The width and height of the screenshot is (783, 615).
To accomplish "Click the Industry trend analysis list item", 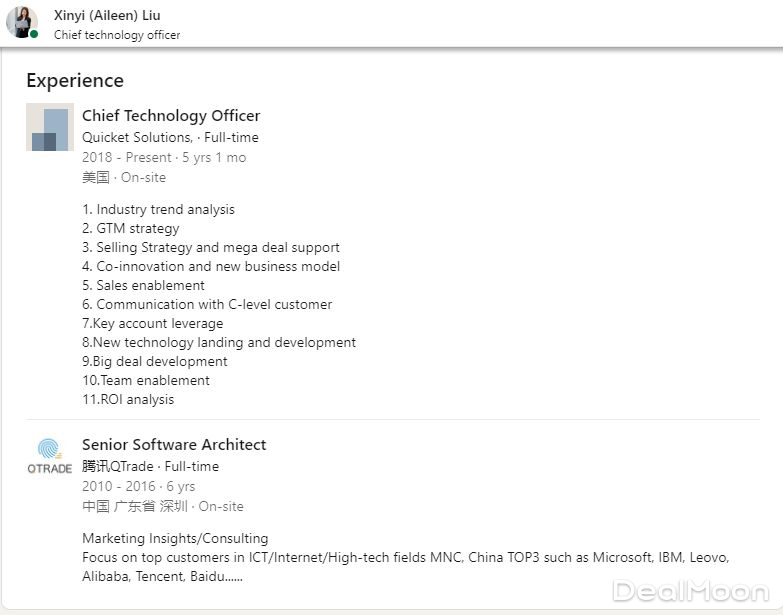I will coord(158,209).
